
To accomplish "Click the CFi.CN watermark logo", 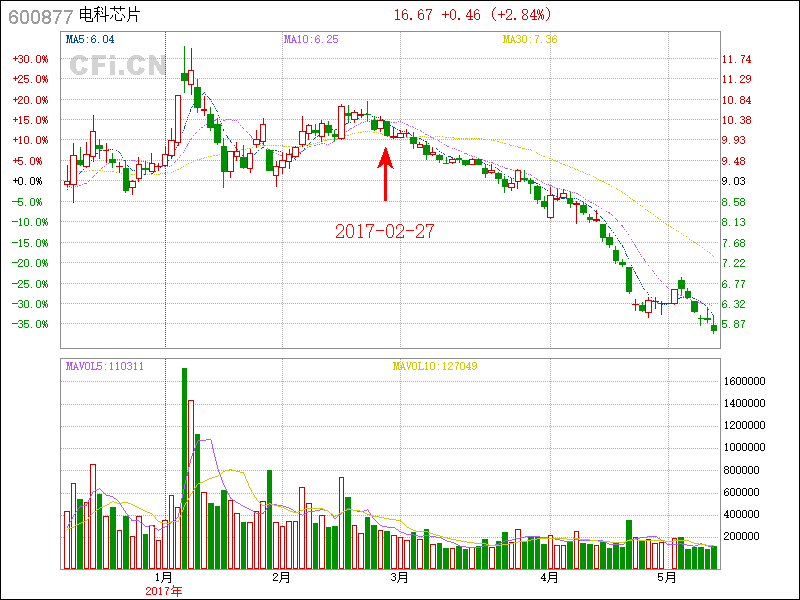I will tap(118, 66).
